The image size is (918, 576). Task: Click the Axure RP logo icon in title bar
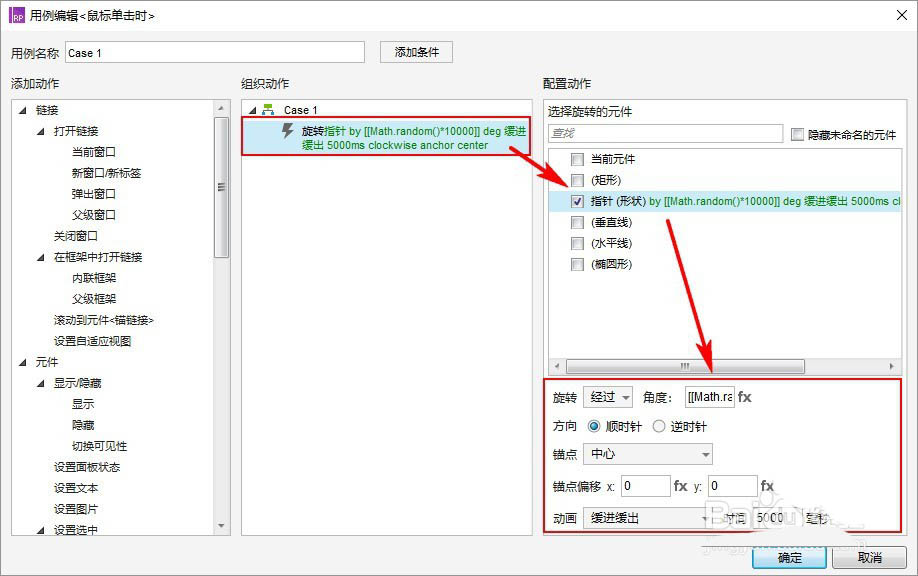coord(17,16)
